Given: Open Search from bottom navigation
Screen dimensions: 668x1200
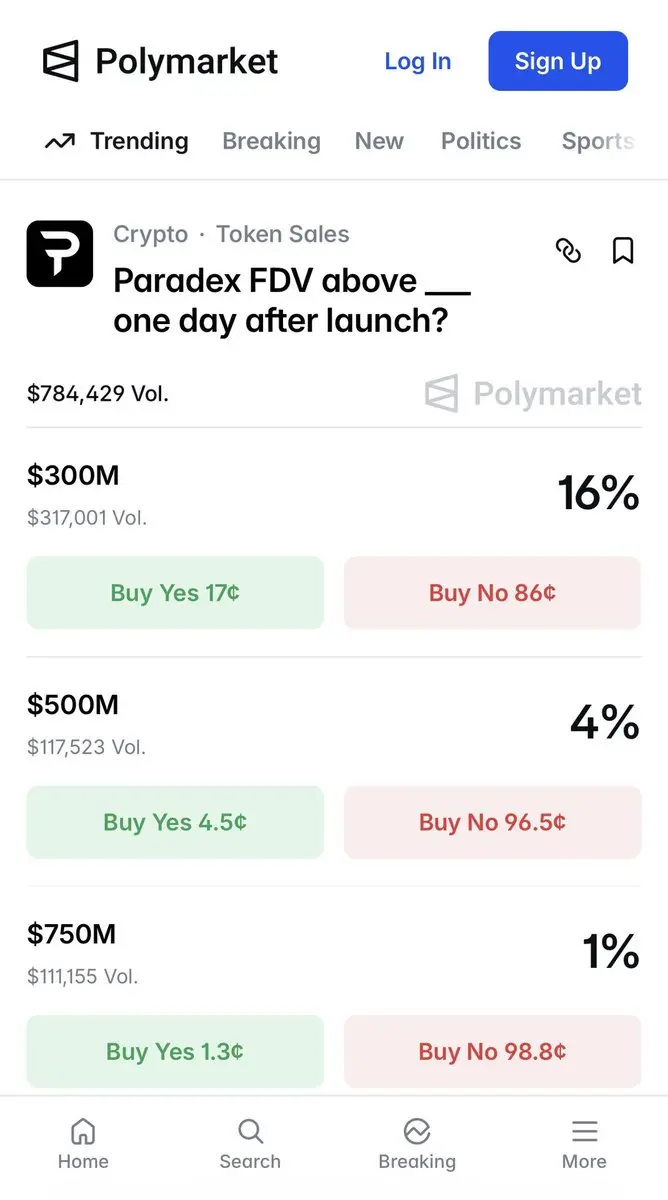Looking at the screenshot, I should [250, 1132].
